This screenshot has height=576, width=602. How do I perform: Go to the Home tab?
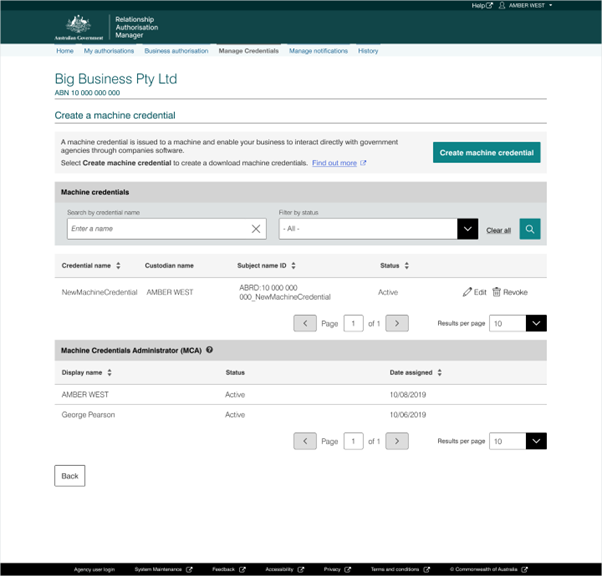[64, 51]
